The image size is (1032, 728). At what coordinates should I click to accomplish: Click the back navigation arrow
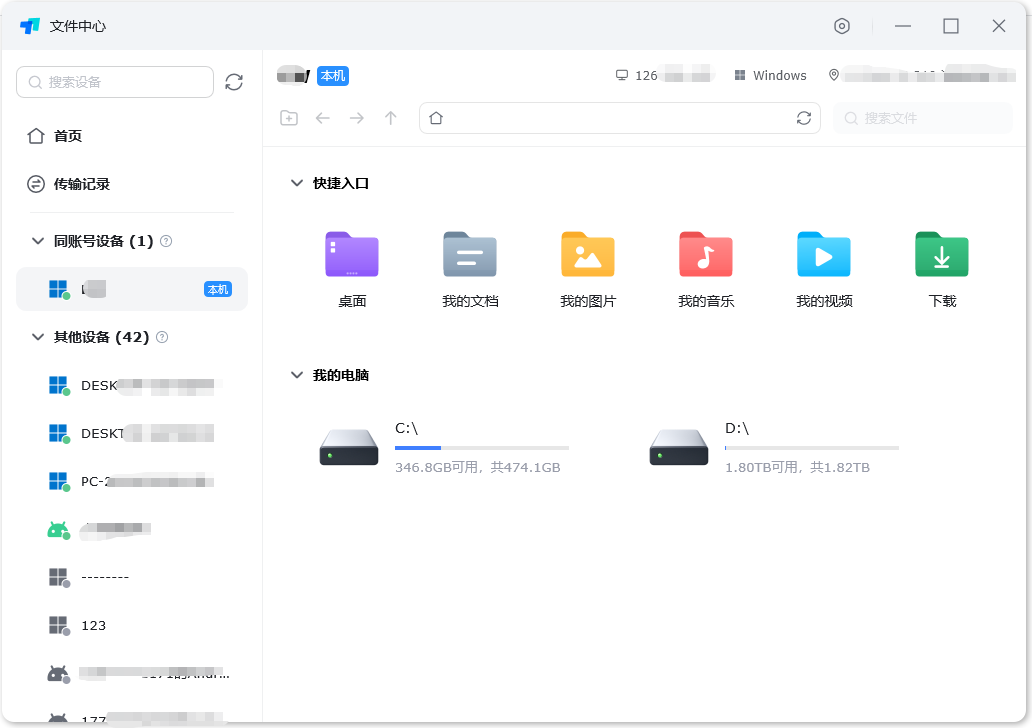pos(322,118)
